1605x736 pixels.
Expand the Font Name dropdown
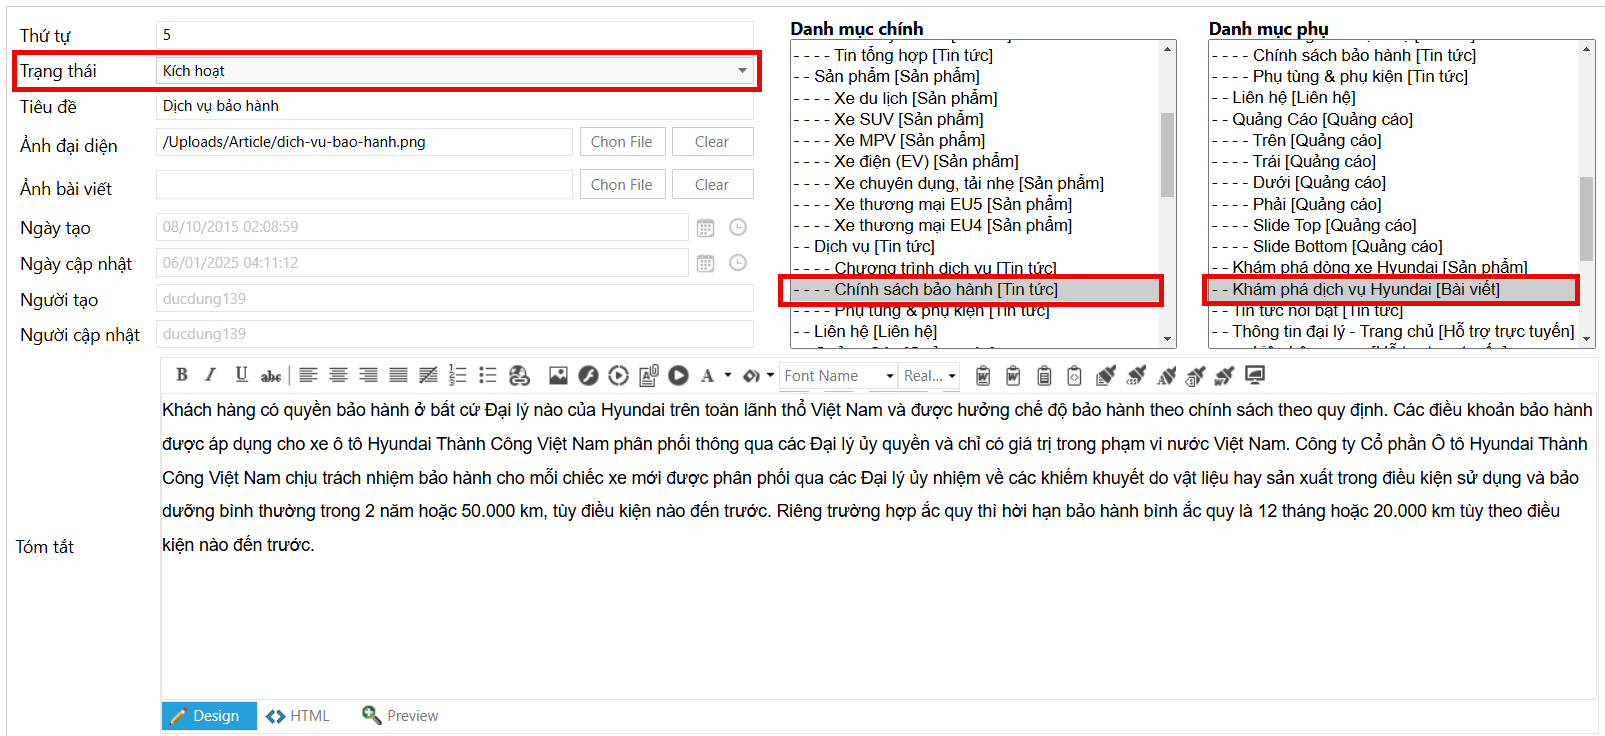(x=889, y=376)
